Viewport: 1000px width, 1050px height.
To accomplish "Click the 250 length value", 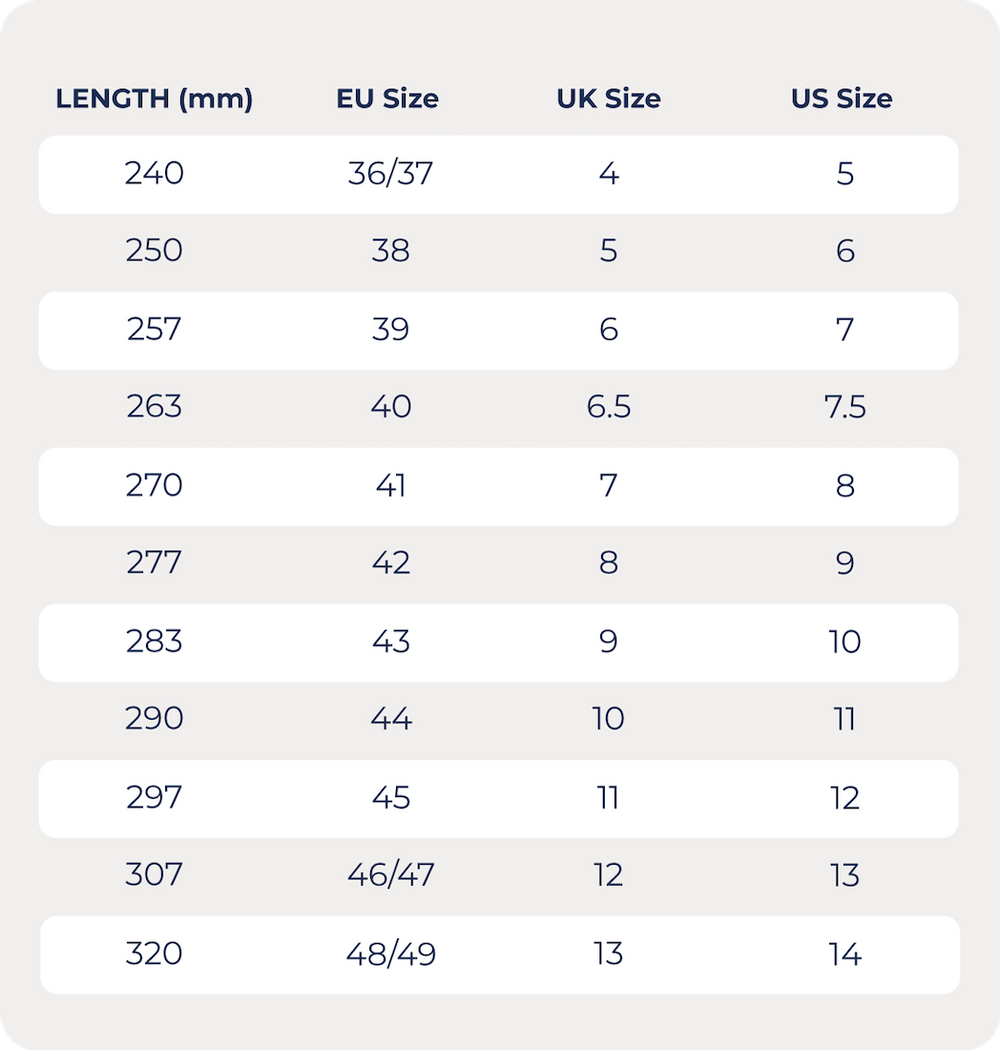I will coord(154,251).
